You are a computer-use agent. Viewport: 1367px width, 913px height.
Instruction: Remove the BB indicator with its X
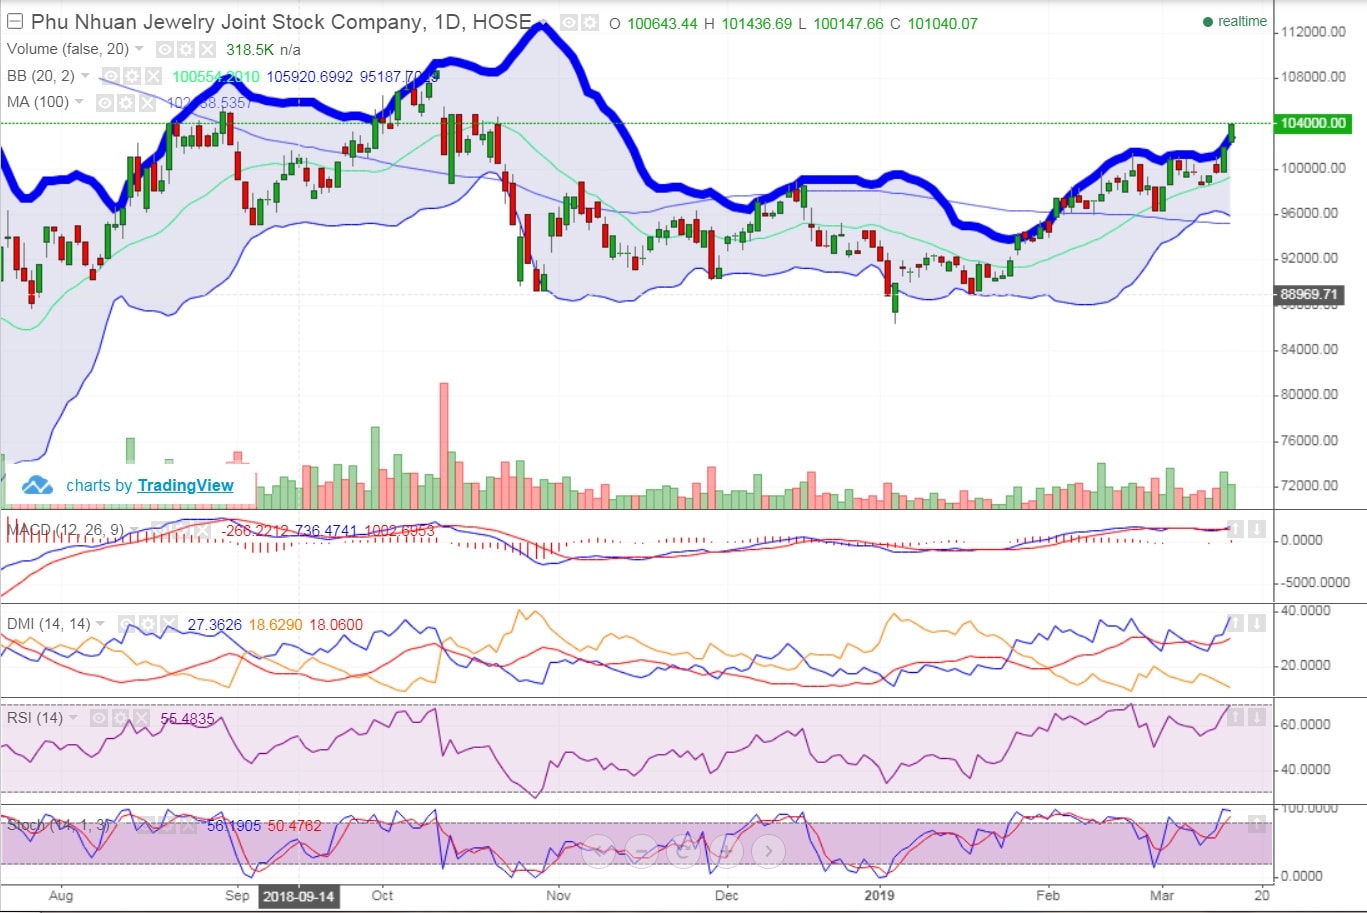(x=153, y=76)
